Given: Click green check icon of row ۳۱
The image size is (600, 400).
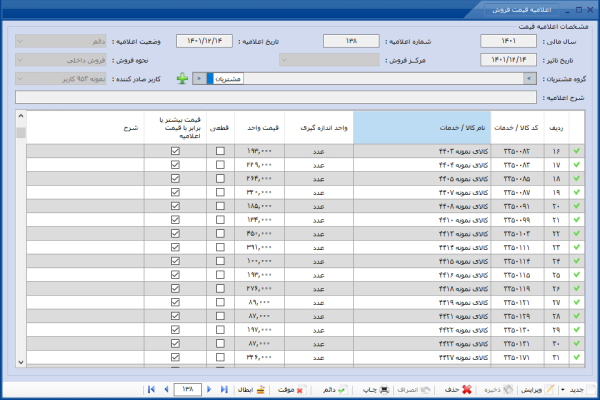Looking at the screenshot, I should (577, 357).
